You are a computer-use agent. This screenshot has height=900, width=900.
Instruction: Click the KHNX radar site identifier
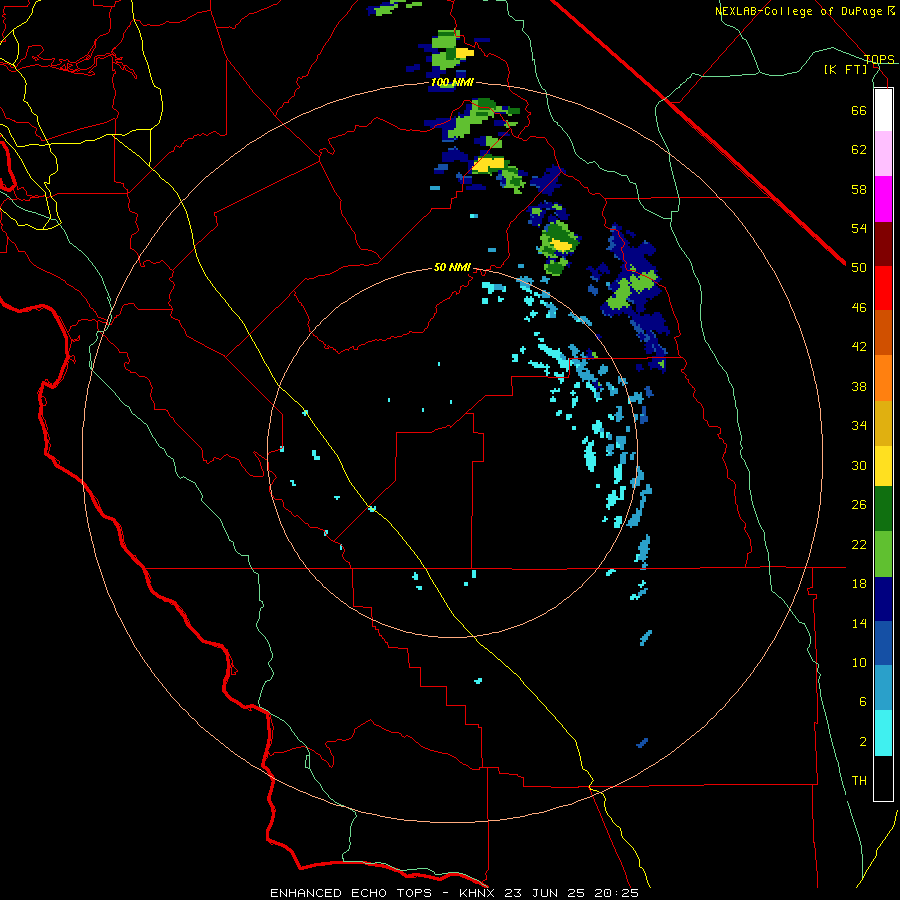[x=479, y=893]
